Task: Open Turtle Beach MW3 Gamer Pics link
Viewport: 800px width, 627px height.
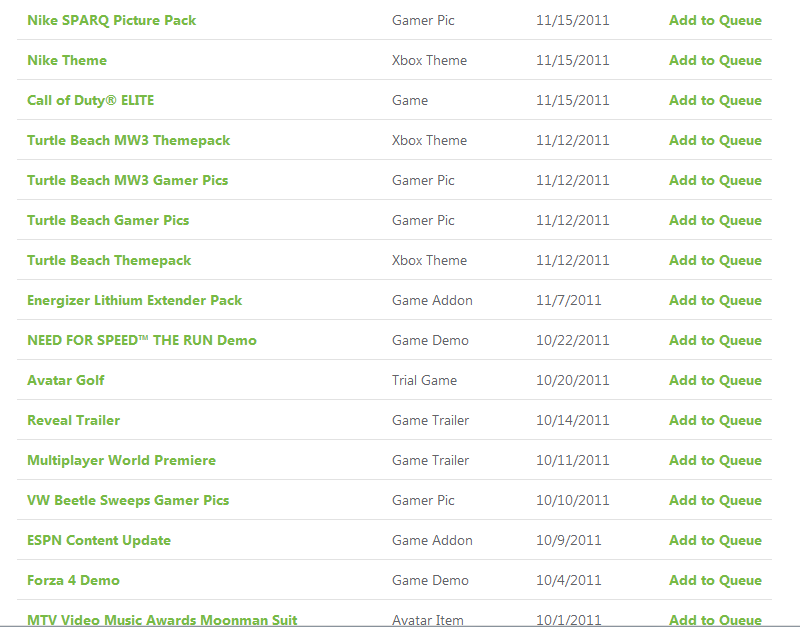Action: [128, 180]
